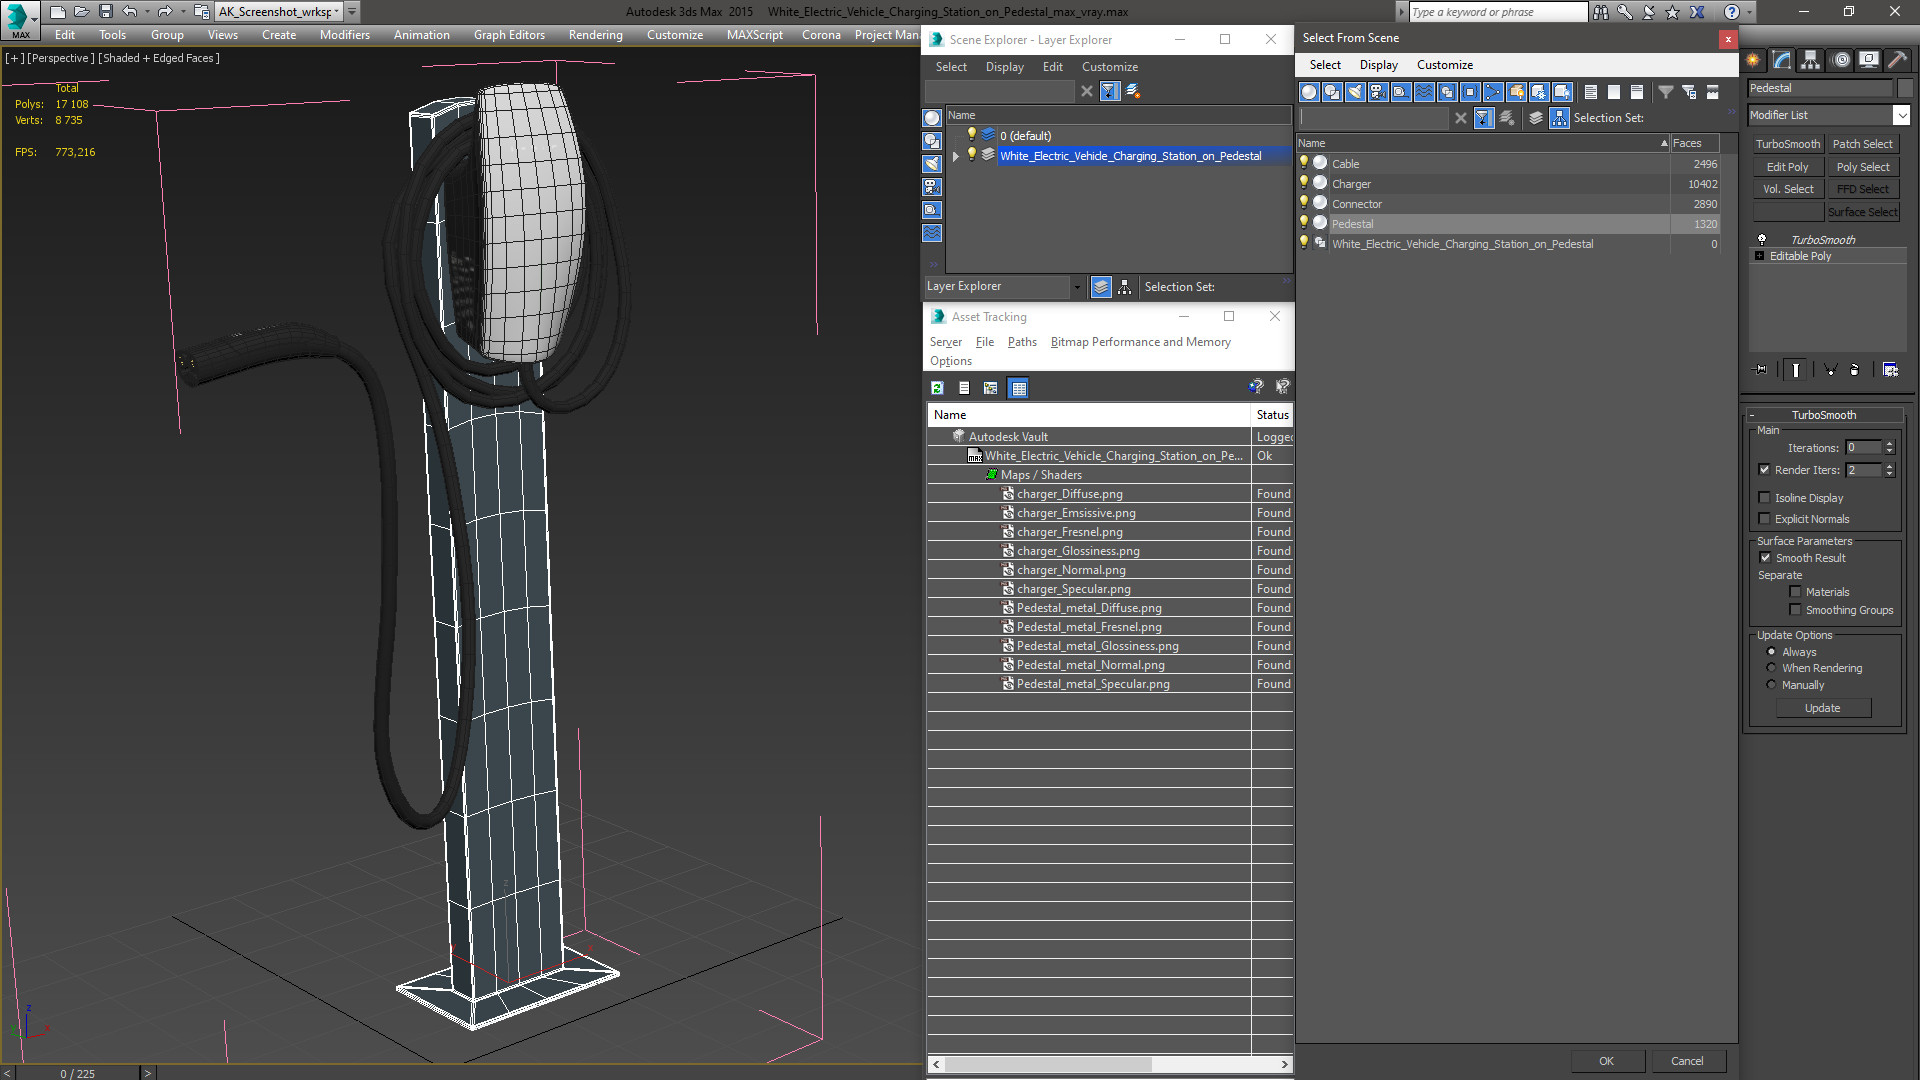The height and width of the screenshot is (1080, 1920).
Task: Click Add to New Layer icon in Scene Explorer
Action: click(1133, 91)
